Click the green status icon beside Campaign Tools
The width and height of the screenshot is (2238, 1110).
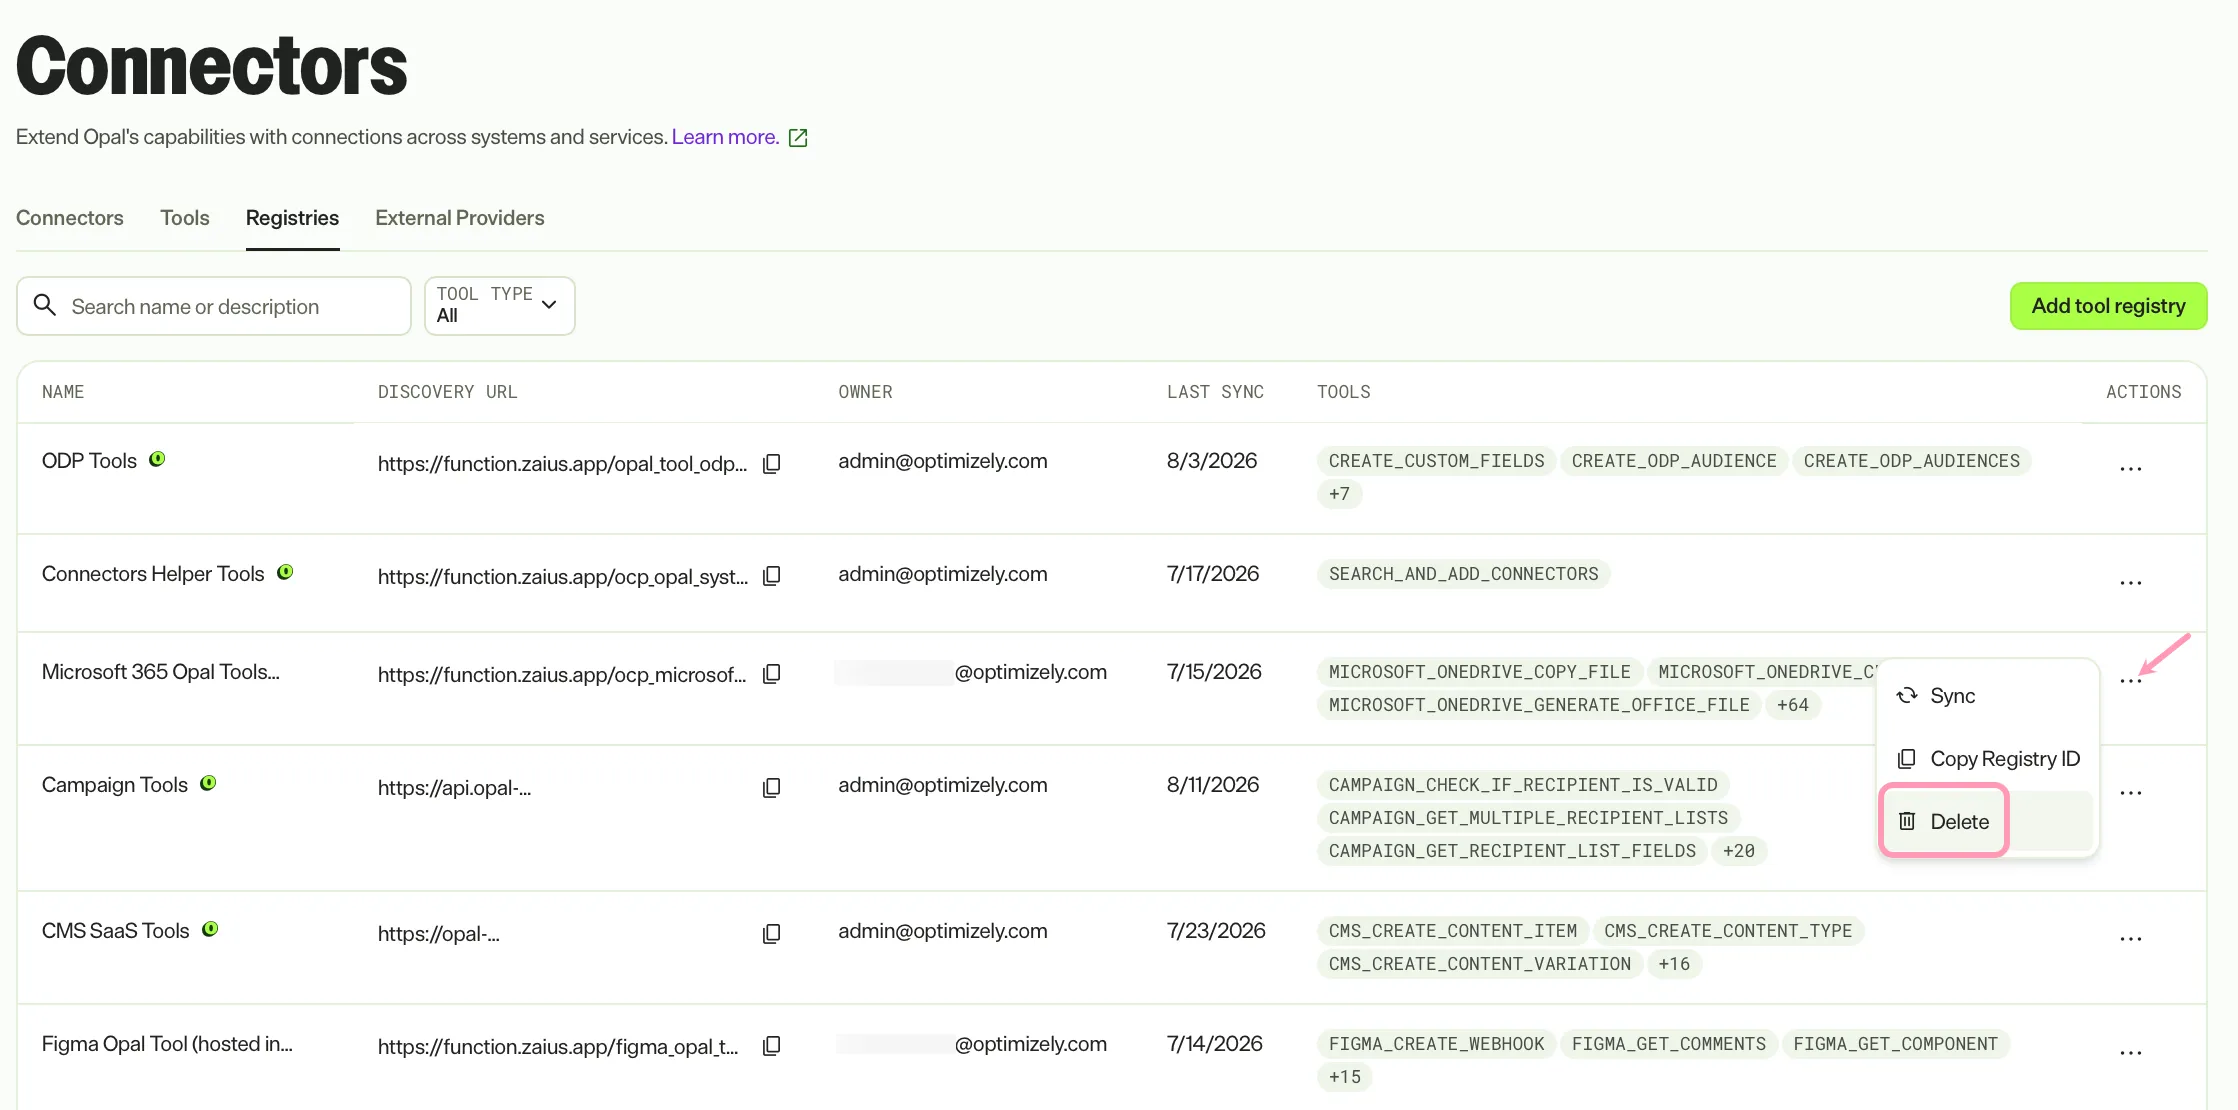[208, 783]
